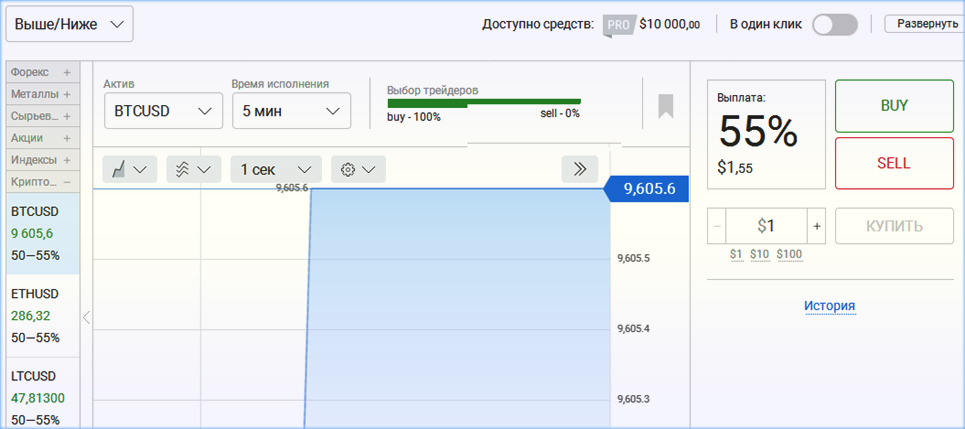965x429 pixels.
Task: Toggle the one-click trading switch
Action: tap(834, 24)
